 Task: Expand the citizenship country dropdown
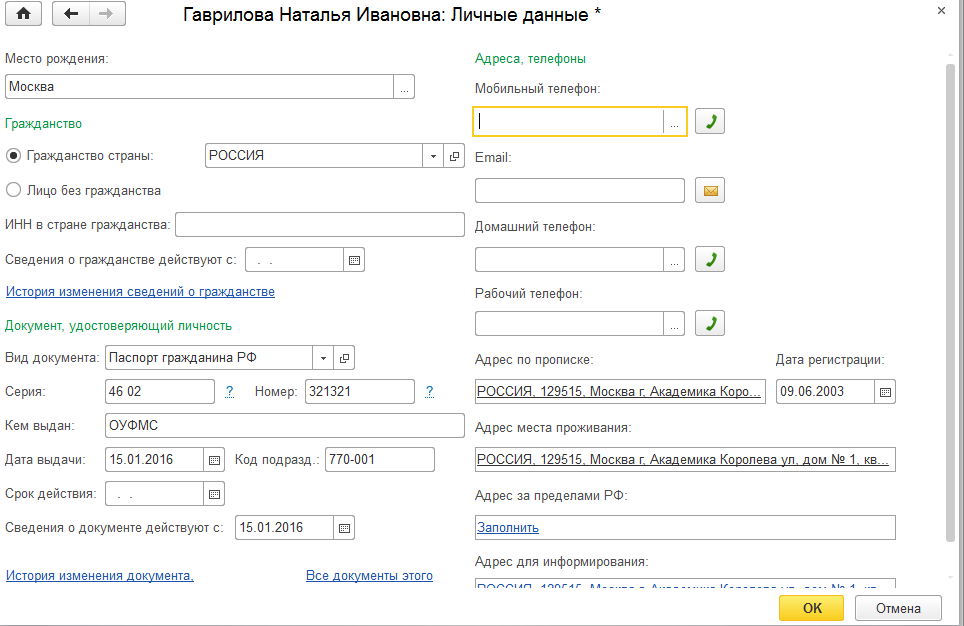(433, 156)
